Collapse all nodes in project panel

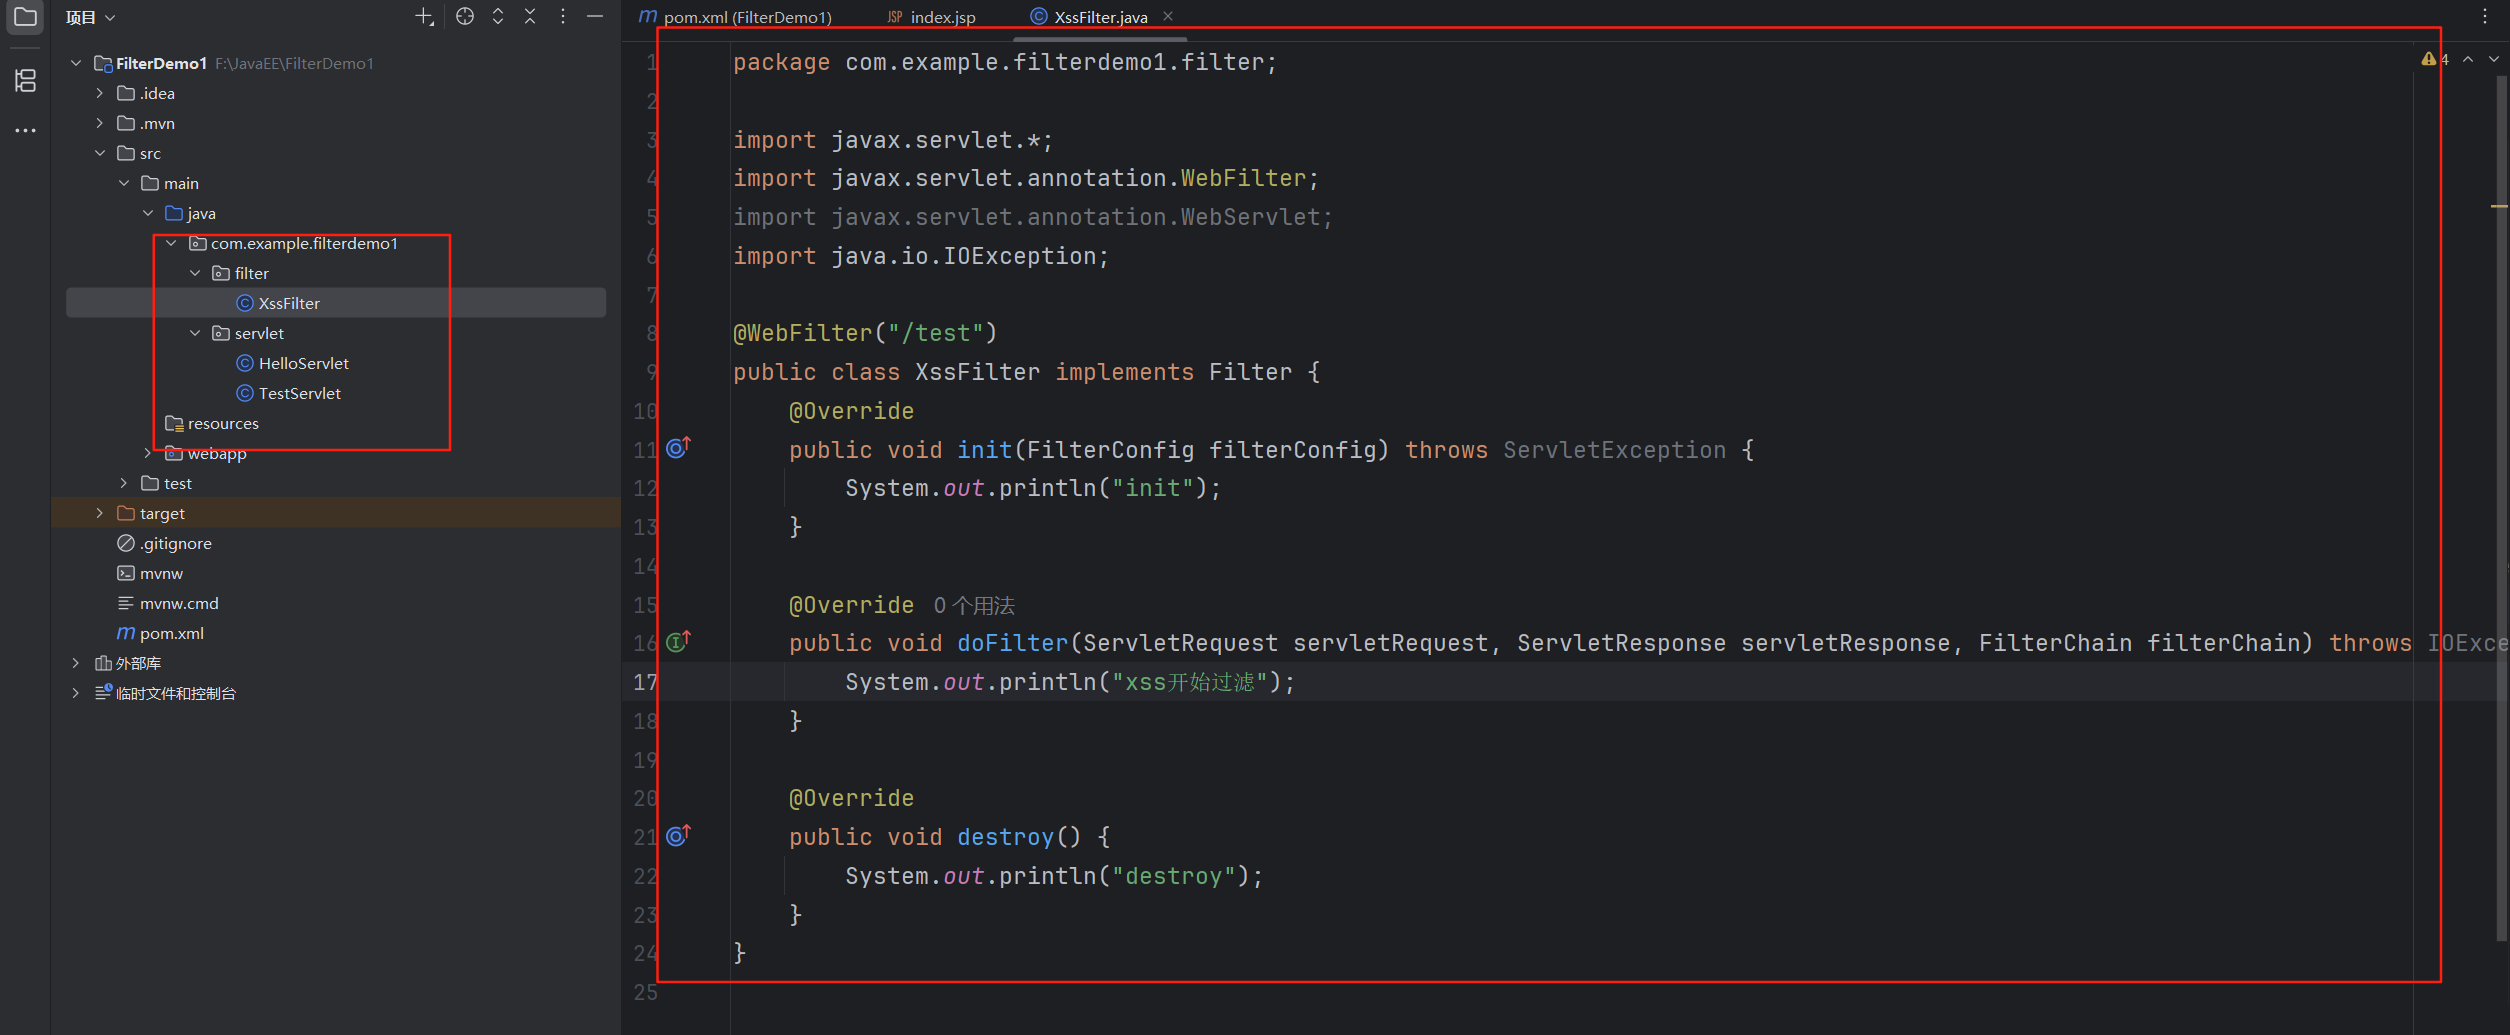pos(530,17)
